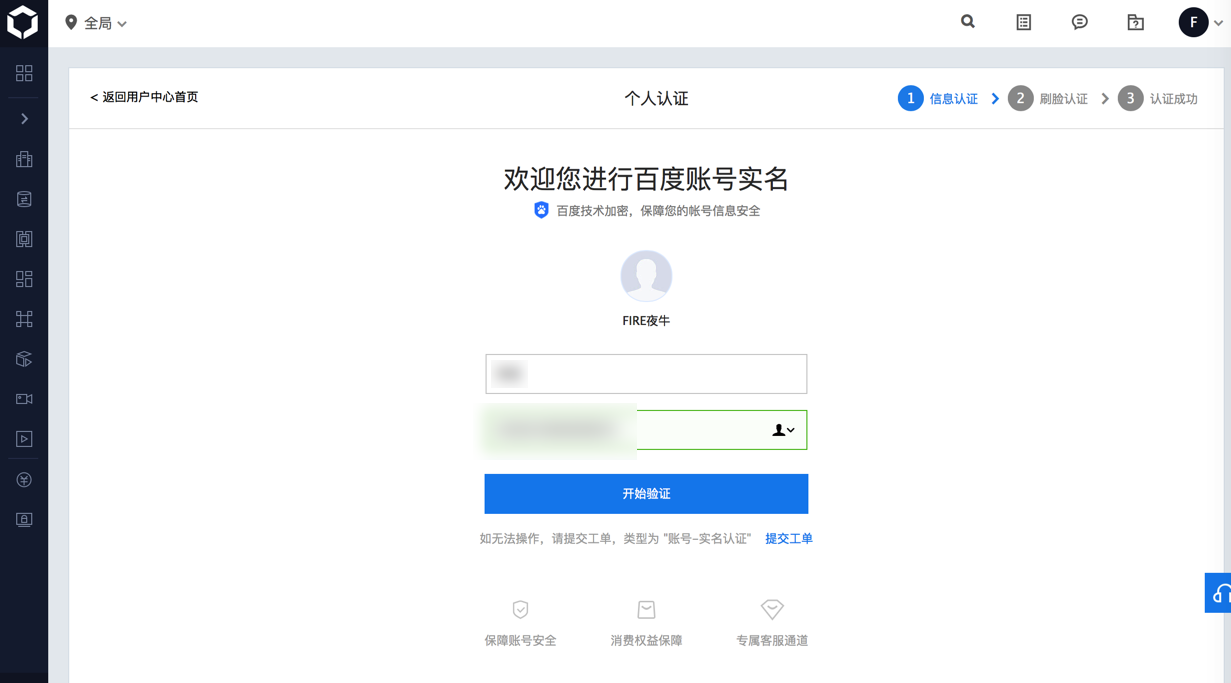Click the 个人认证 page title
The width and height of the screenshot is (1231, 683).
tap(656, 98)
